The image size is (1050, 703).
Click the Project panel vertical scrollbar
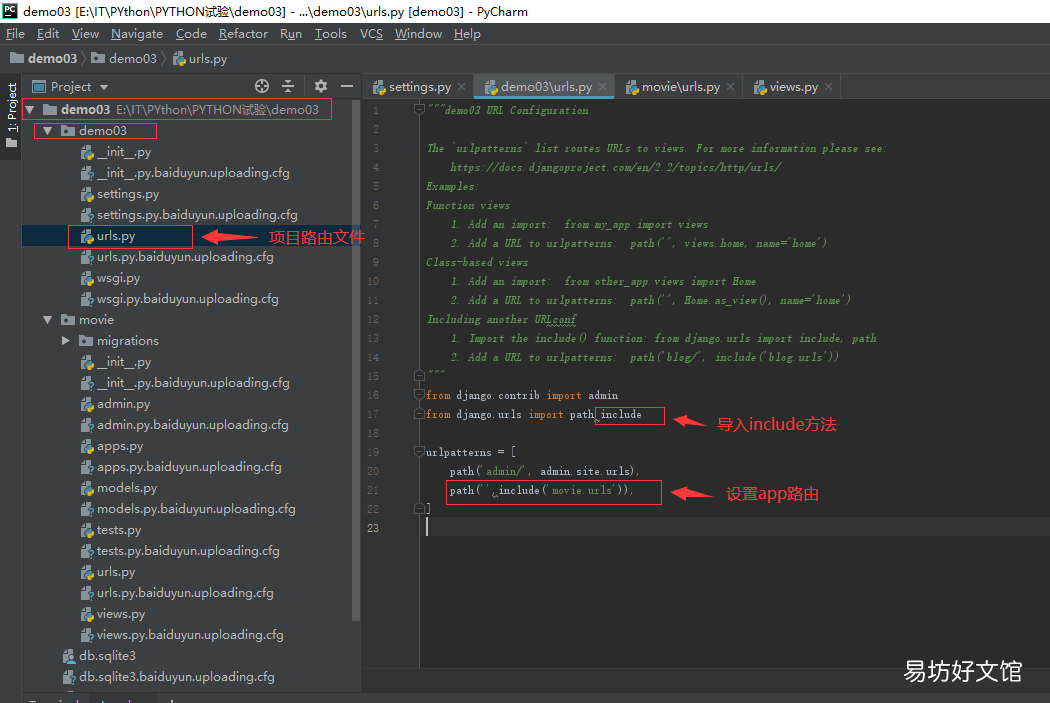356,362
